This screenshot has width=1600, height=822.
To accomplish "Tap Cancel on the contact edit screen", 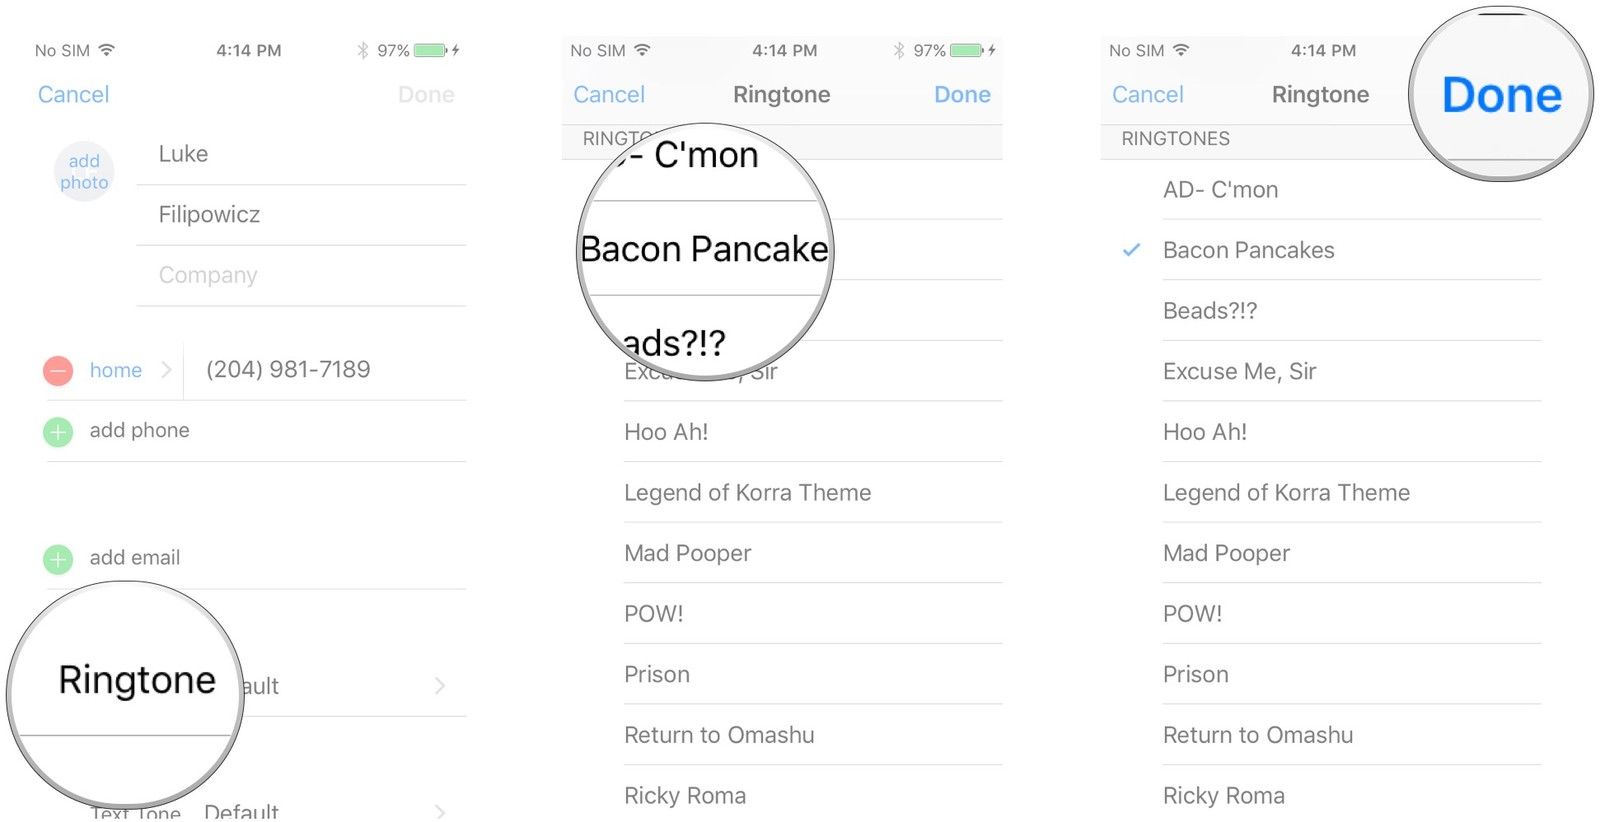I will (x=73, y=95).
